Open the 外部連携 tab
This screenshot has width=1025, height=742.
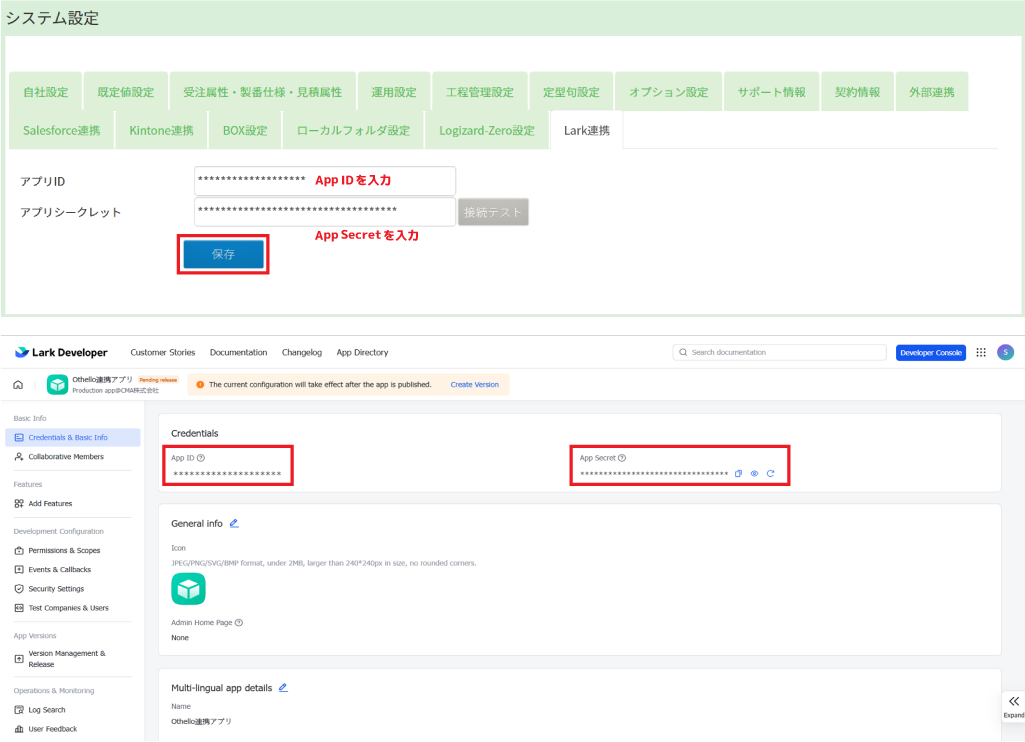(x=932, y=92)
